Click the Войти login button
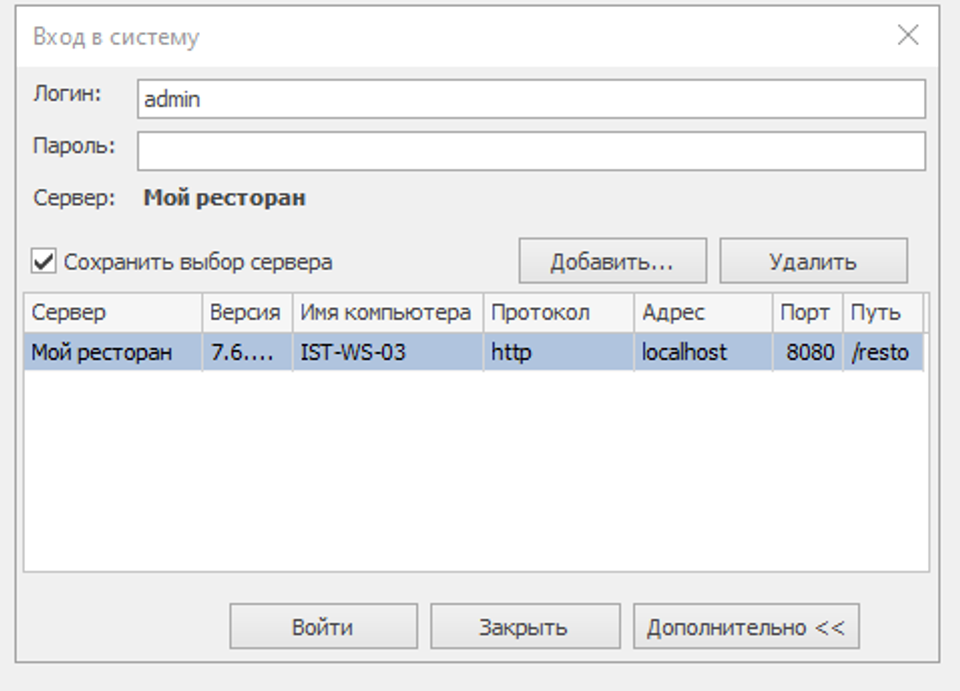The height and width of the screenshot is (691, 960). click(323, 627)
